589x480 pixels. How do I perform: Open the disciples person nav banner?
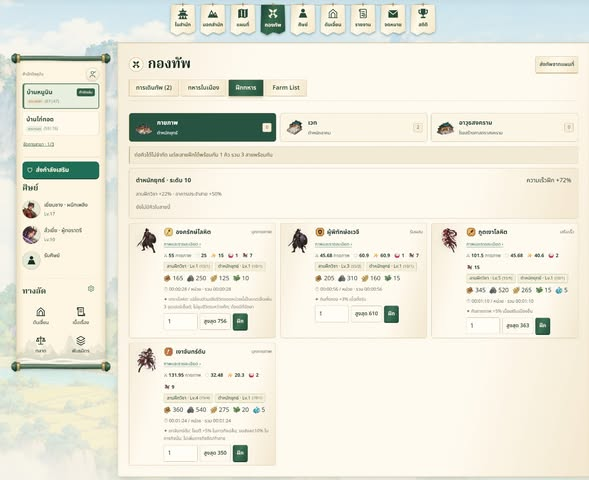303,19
